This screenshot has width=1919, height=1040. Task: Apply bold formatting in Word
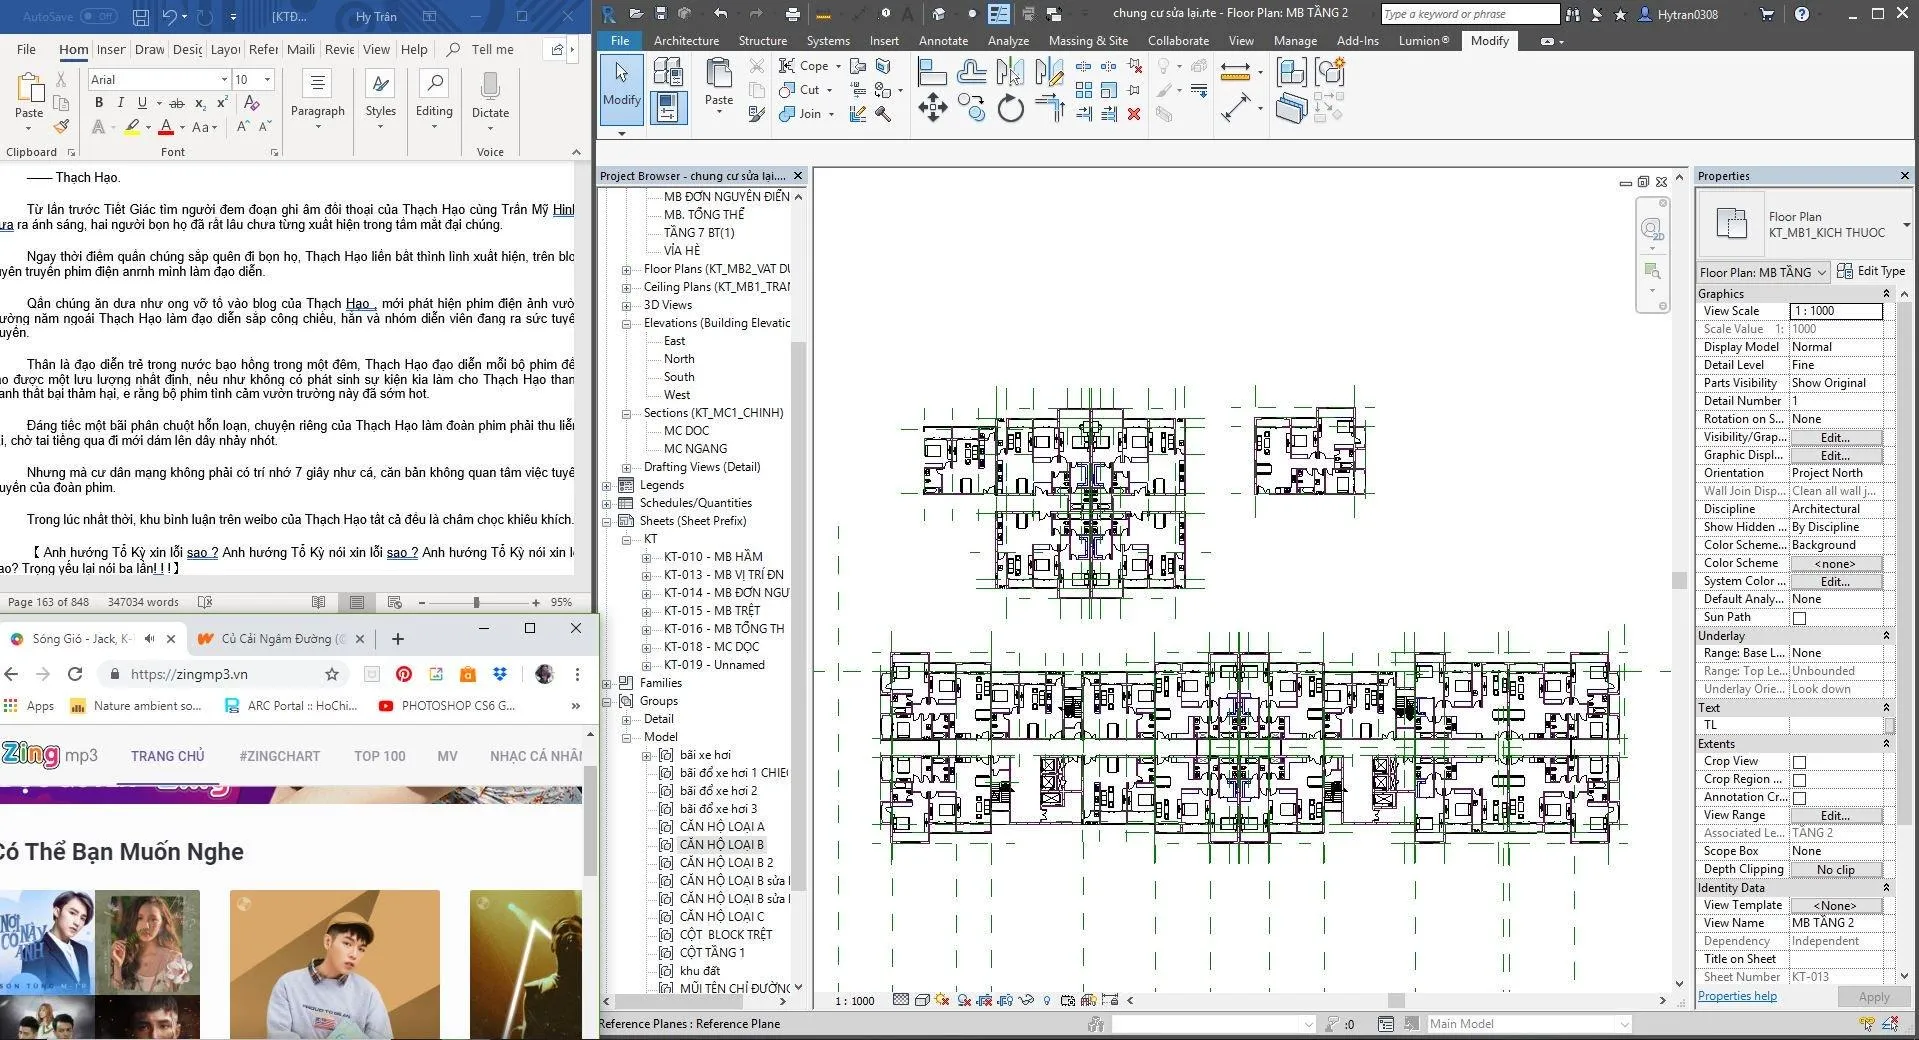click(98, 103)
